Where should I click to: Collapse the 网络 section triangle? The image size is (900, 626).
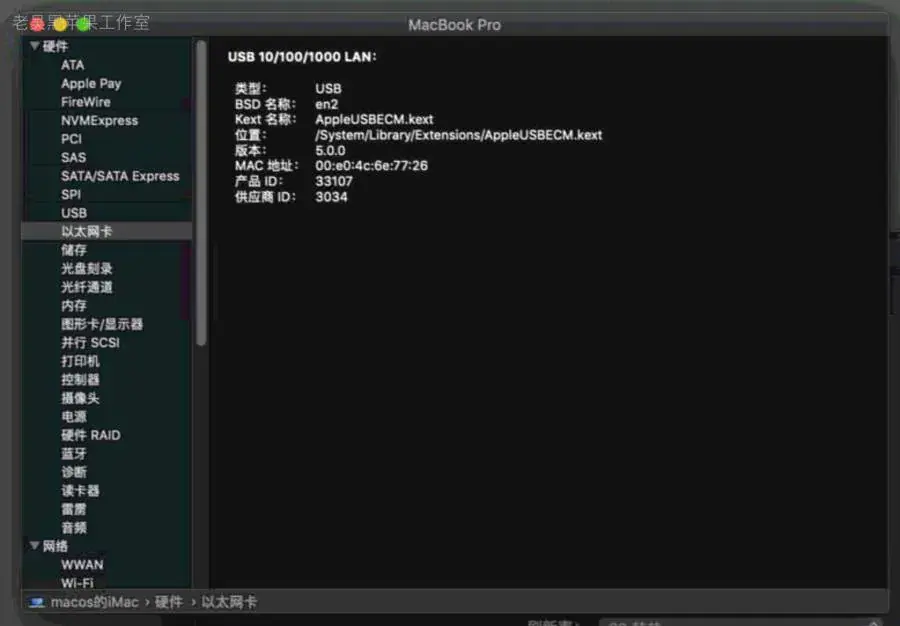[34, 546]
